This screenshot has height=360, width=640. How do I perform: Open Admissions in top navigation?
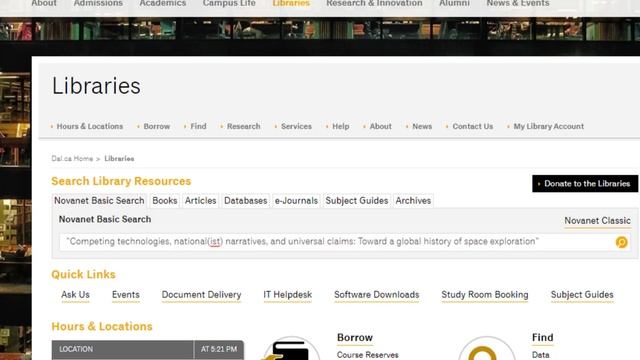point(98,3)
